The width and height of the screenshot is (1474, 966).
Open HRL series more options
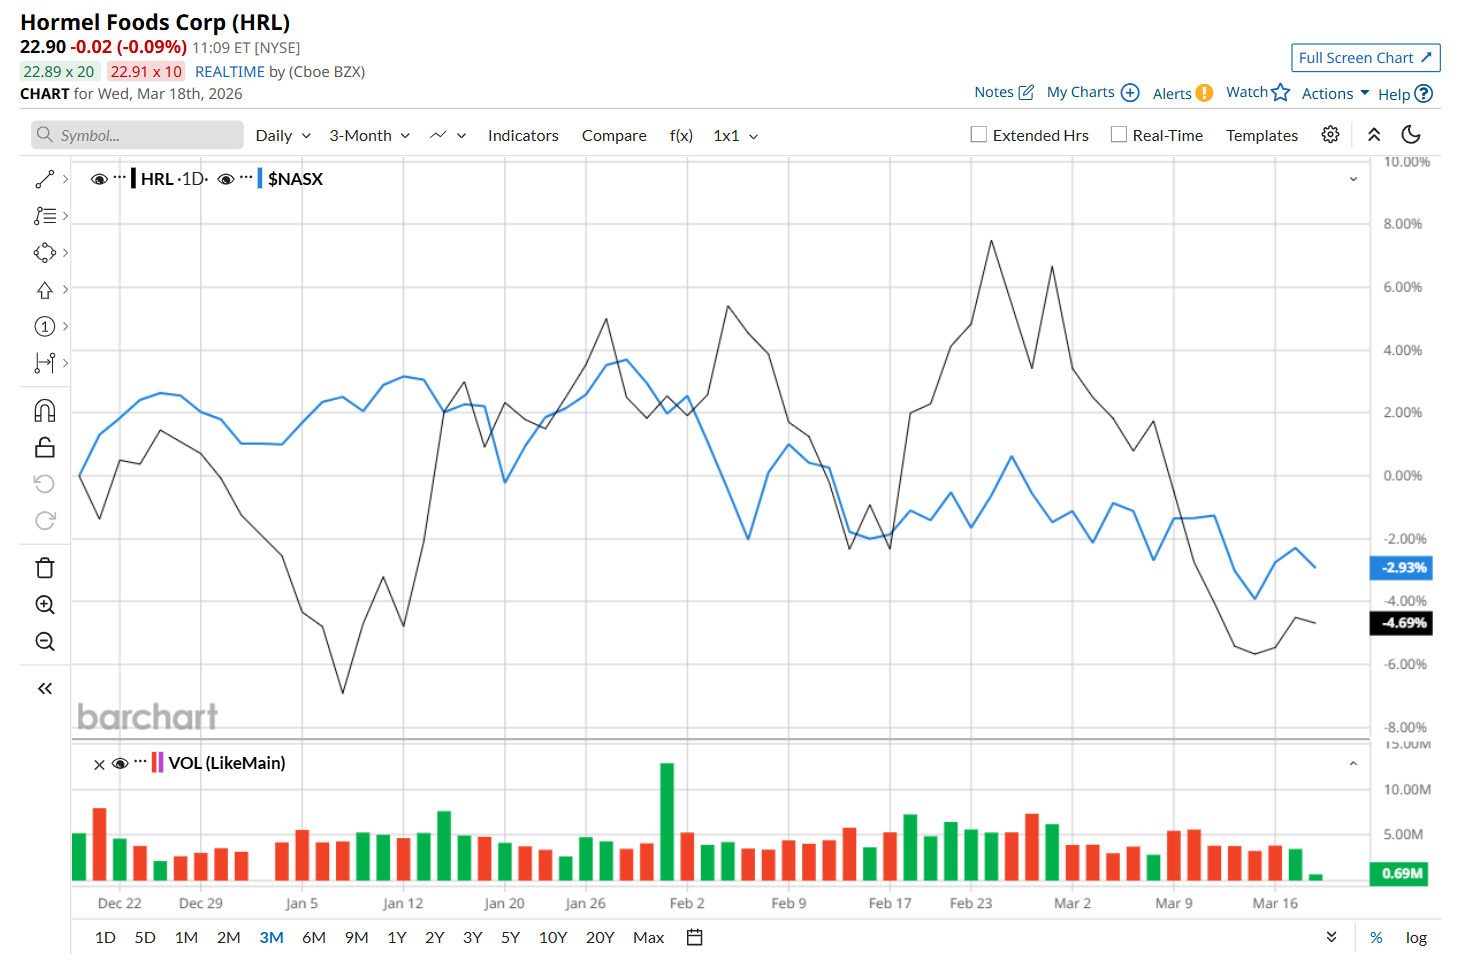(x=120, y=178)
